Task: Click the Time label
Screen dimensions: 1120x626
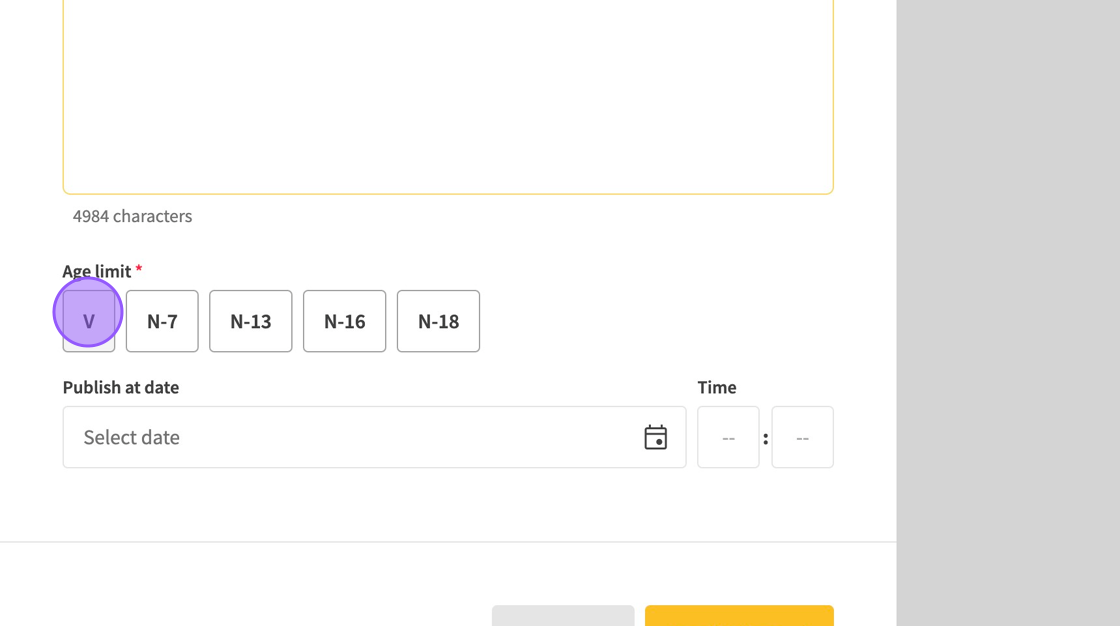Action: pos(717,387)
